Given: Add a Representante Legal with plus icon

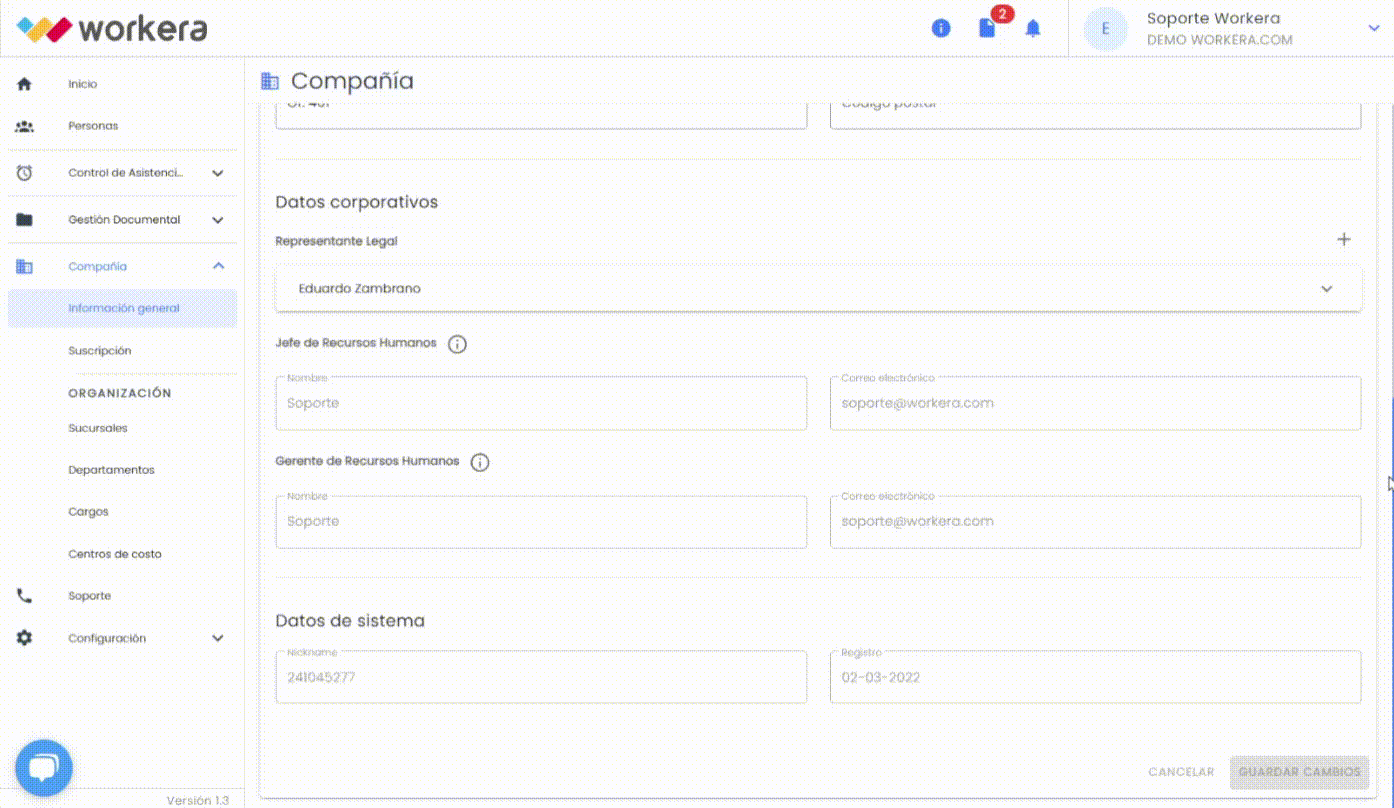Looking at the screenshot, I should (1344, 240).
